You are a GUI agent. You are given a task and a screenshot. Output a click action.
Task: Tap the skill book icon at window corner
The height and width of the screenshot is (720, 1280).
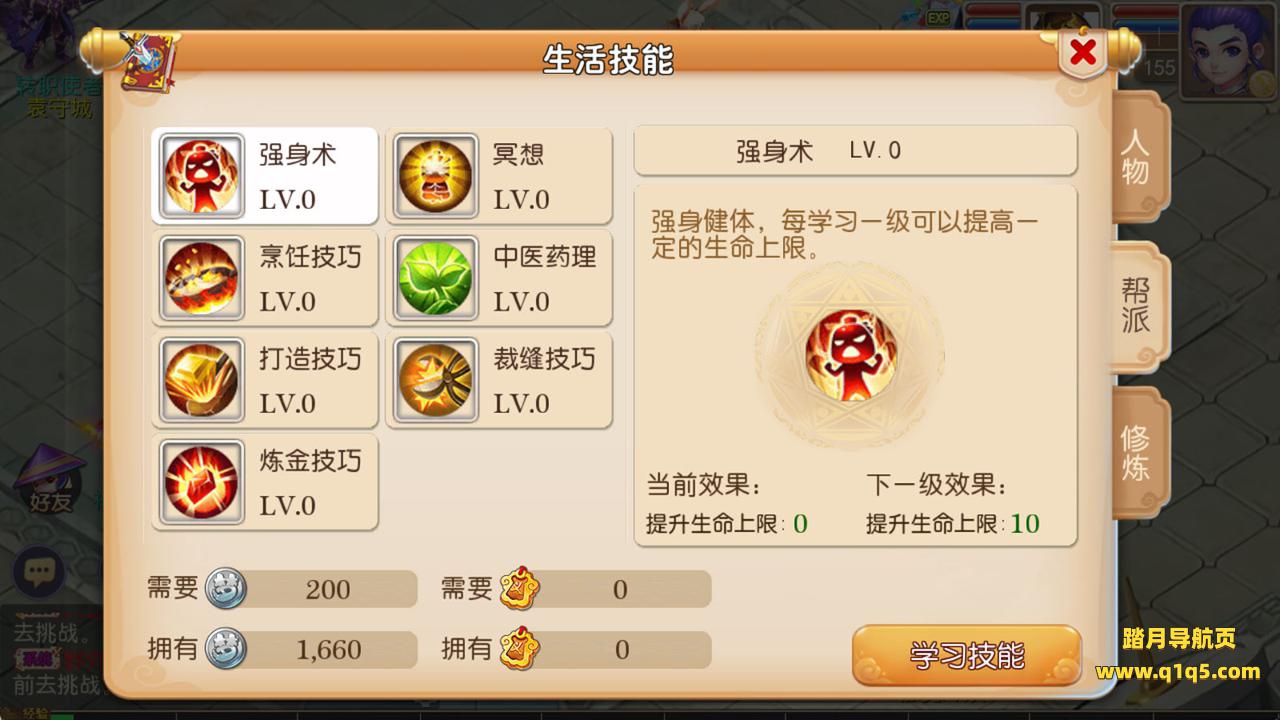(x=148, y=62)
